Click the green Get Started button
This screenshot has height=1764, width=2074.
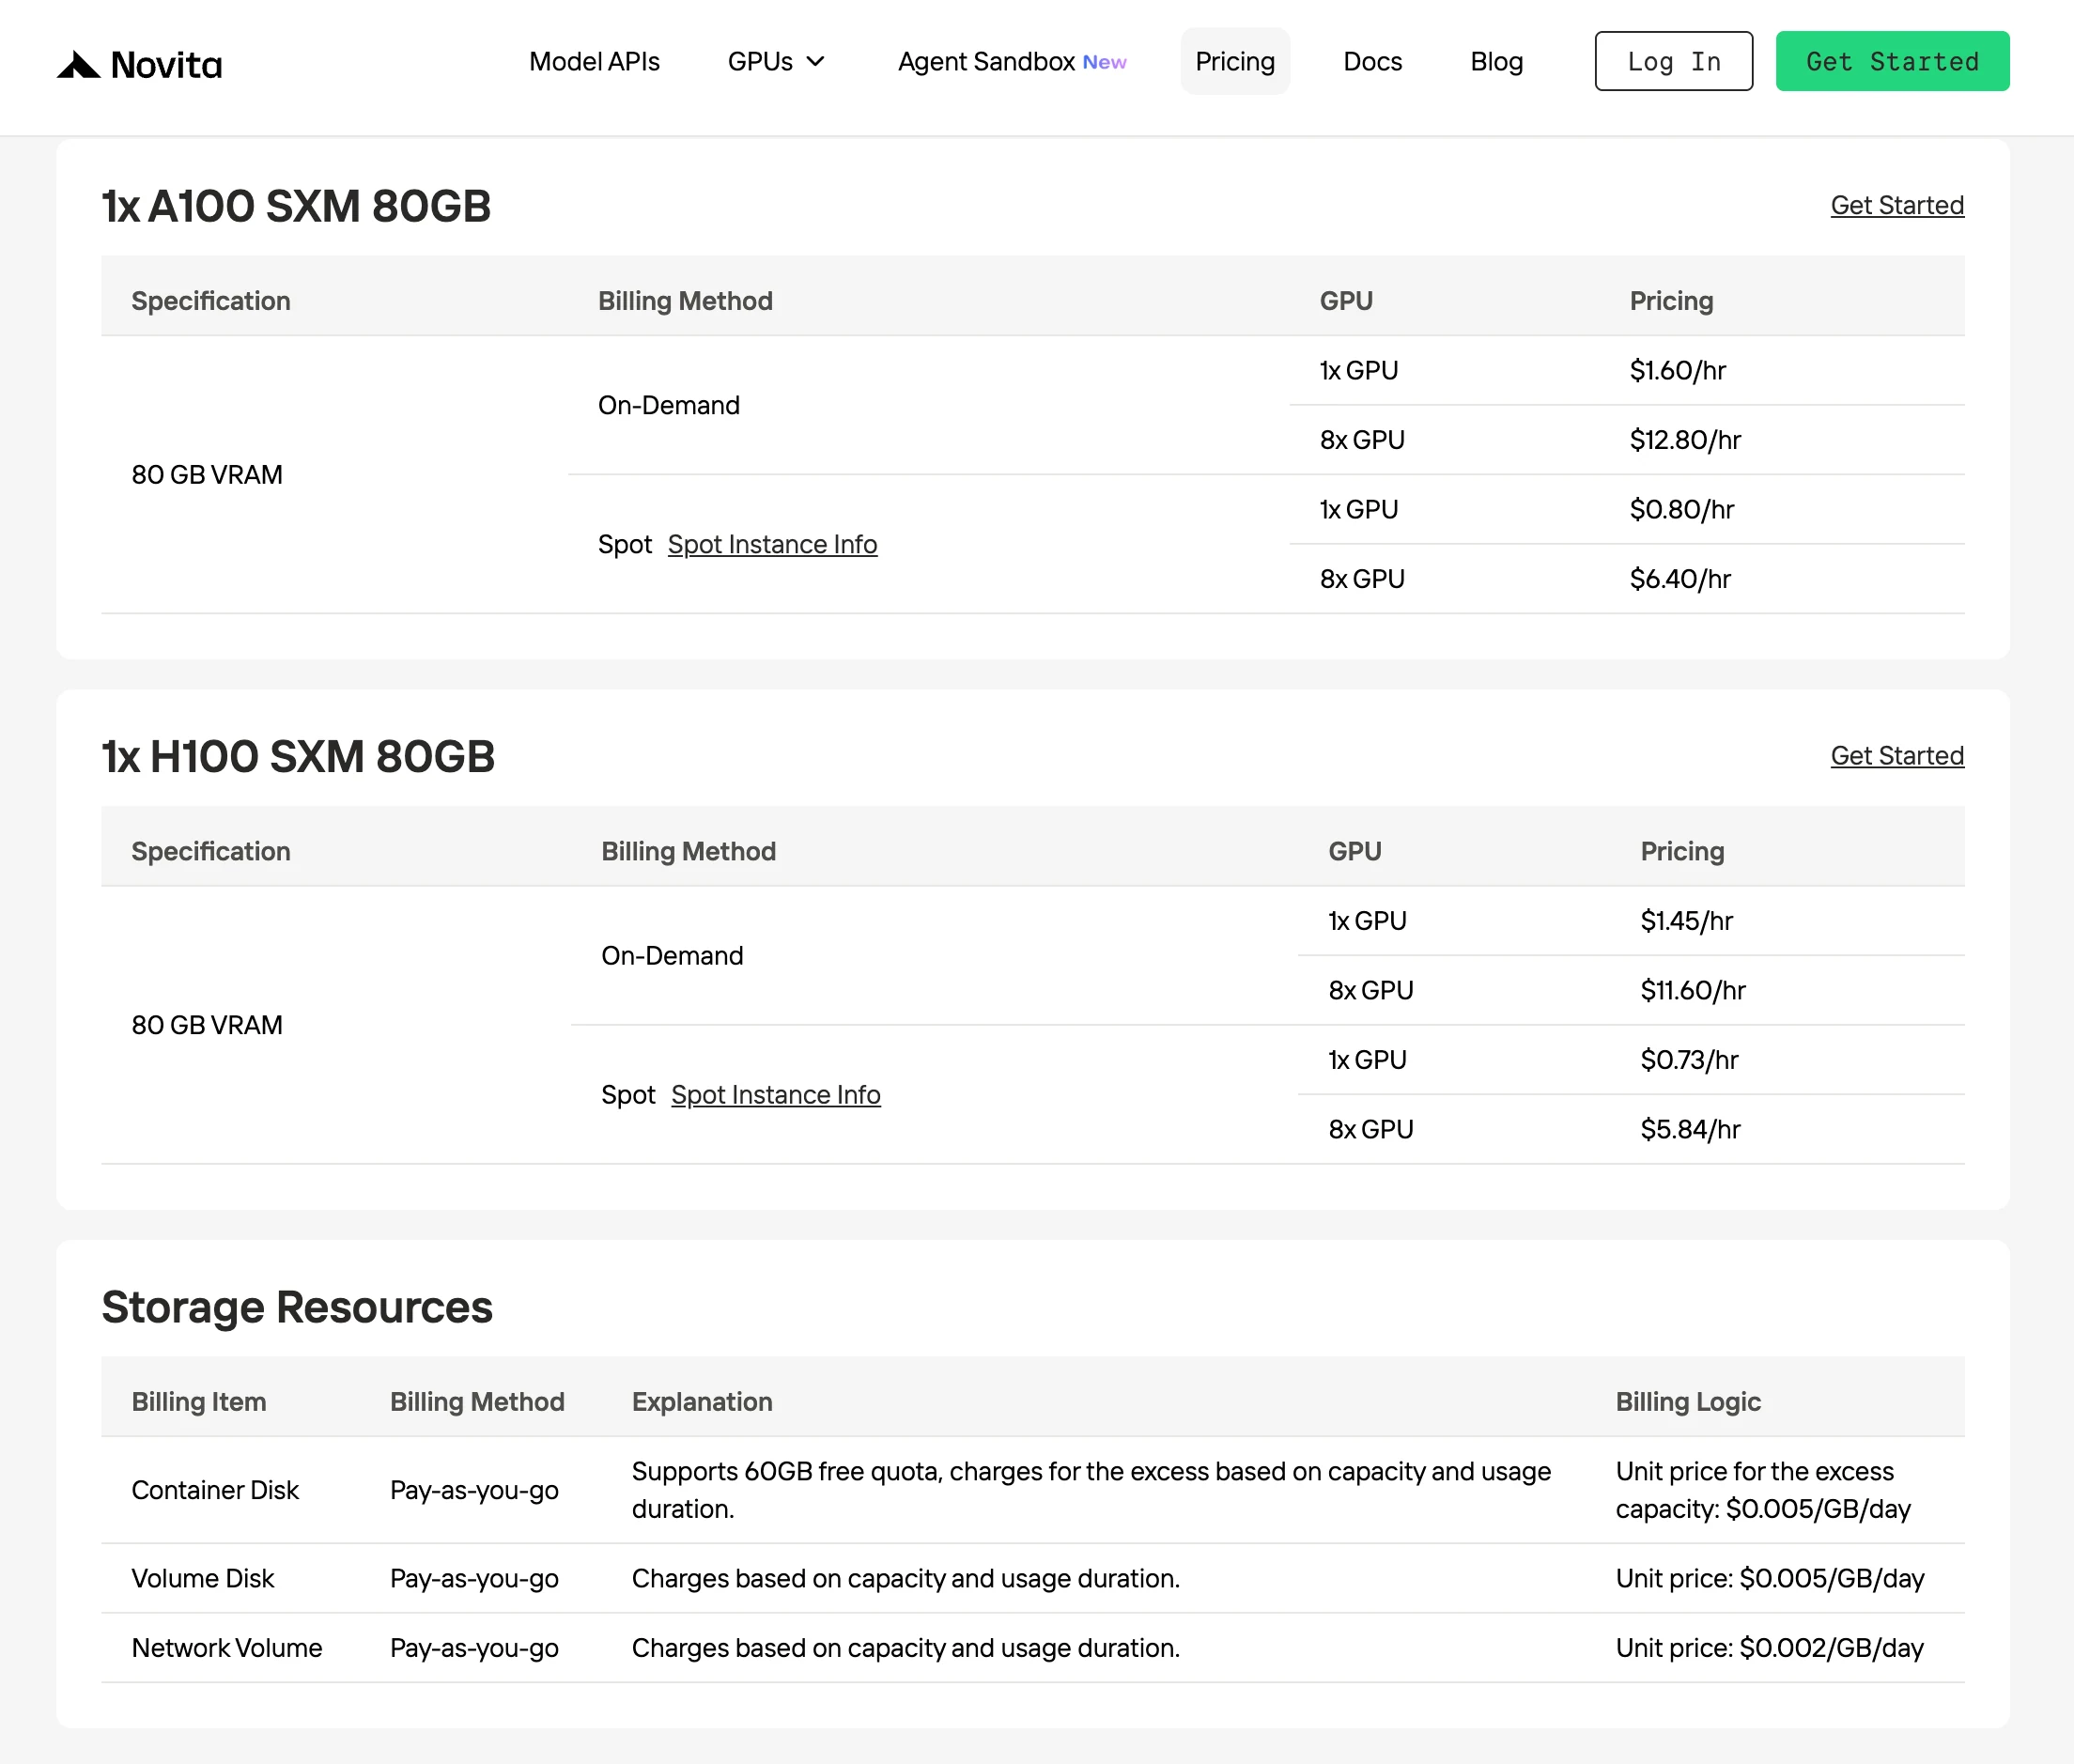click(1892, 61)
